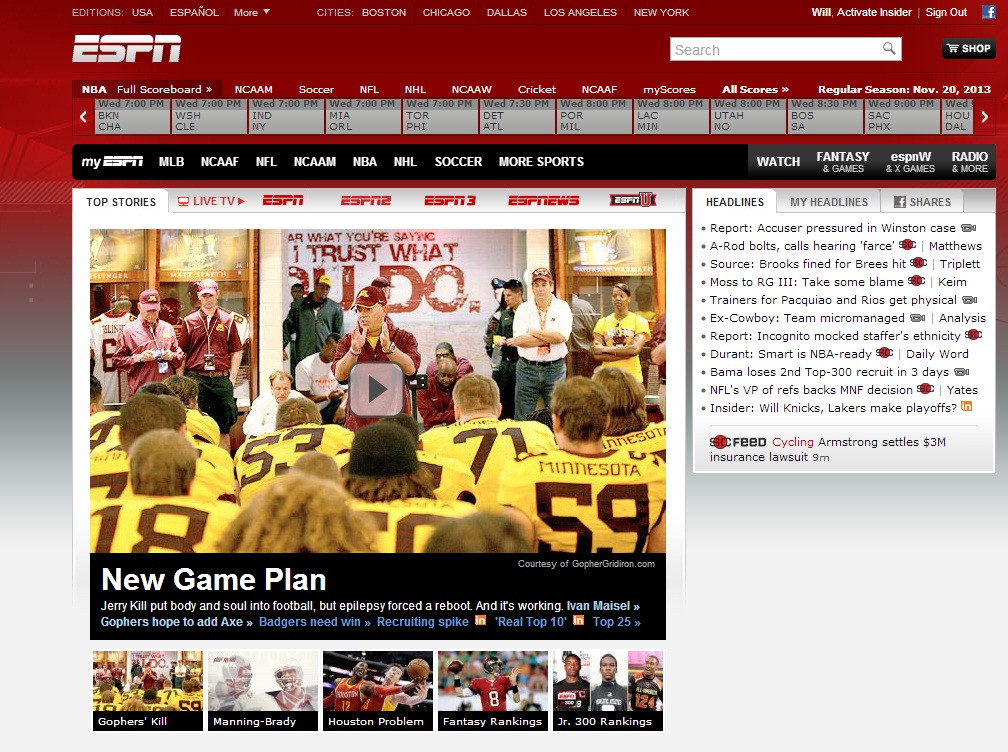Click video icon beside Pacquiao trainers headline
The width and height of the screenshot is (1008, 752).
[970, 300]
